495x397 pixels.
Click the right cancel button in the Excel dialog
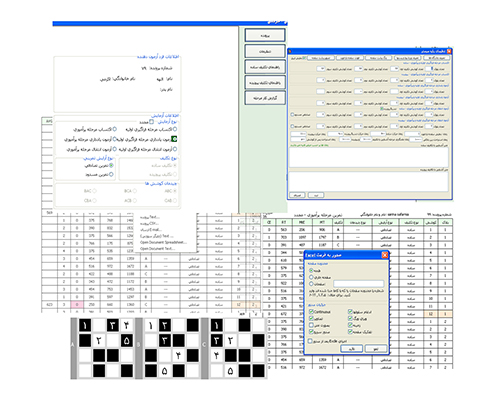point(376,349)
